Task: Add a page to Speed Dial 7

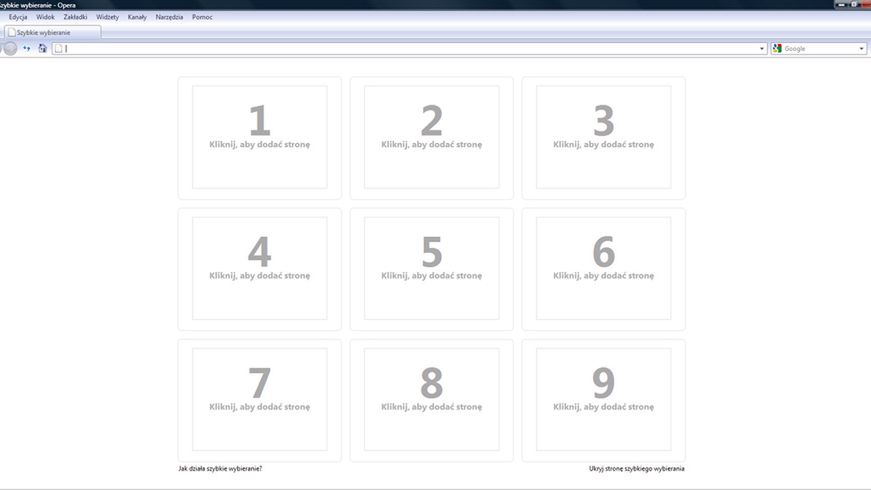Action: click(x=259, y=400)
